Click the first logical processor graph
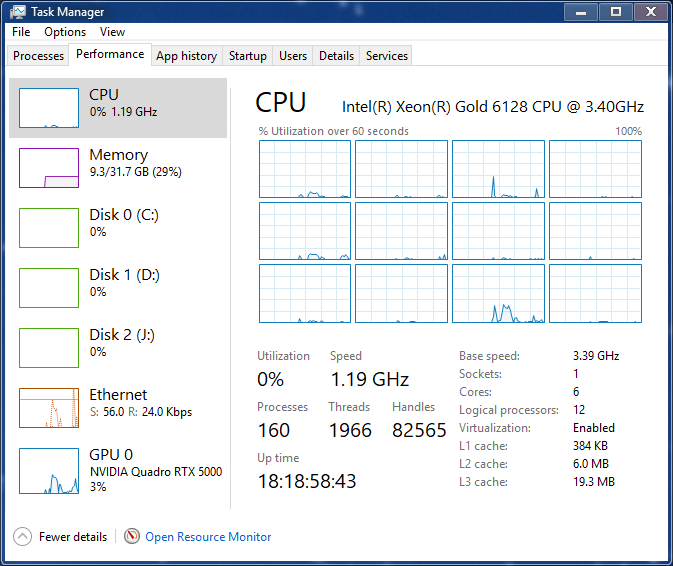Screen dimensions: 673x566 305,169
